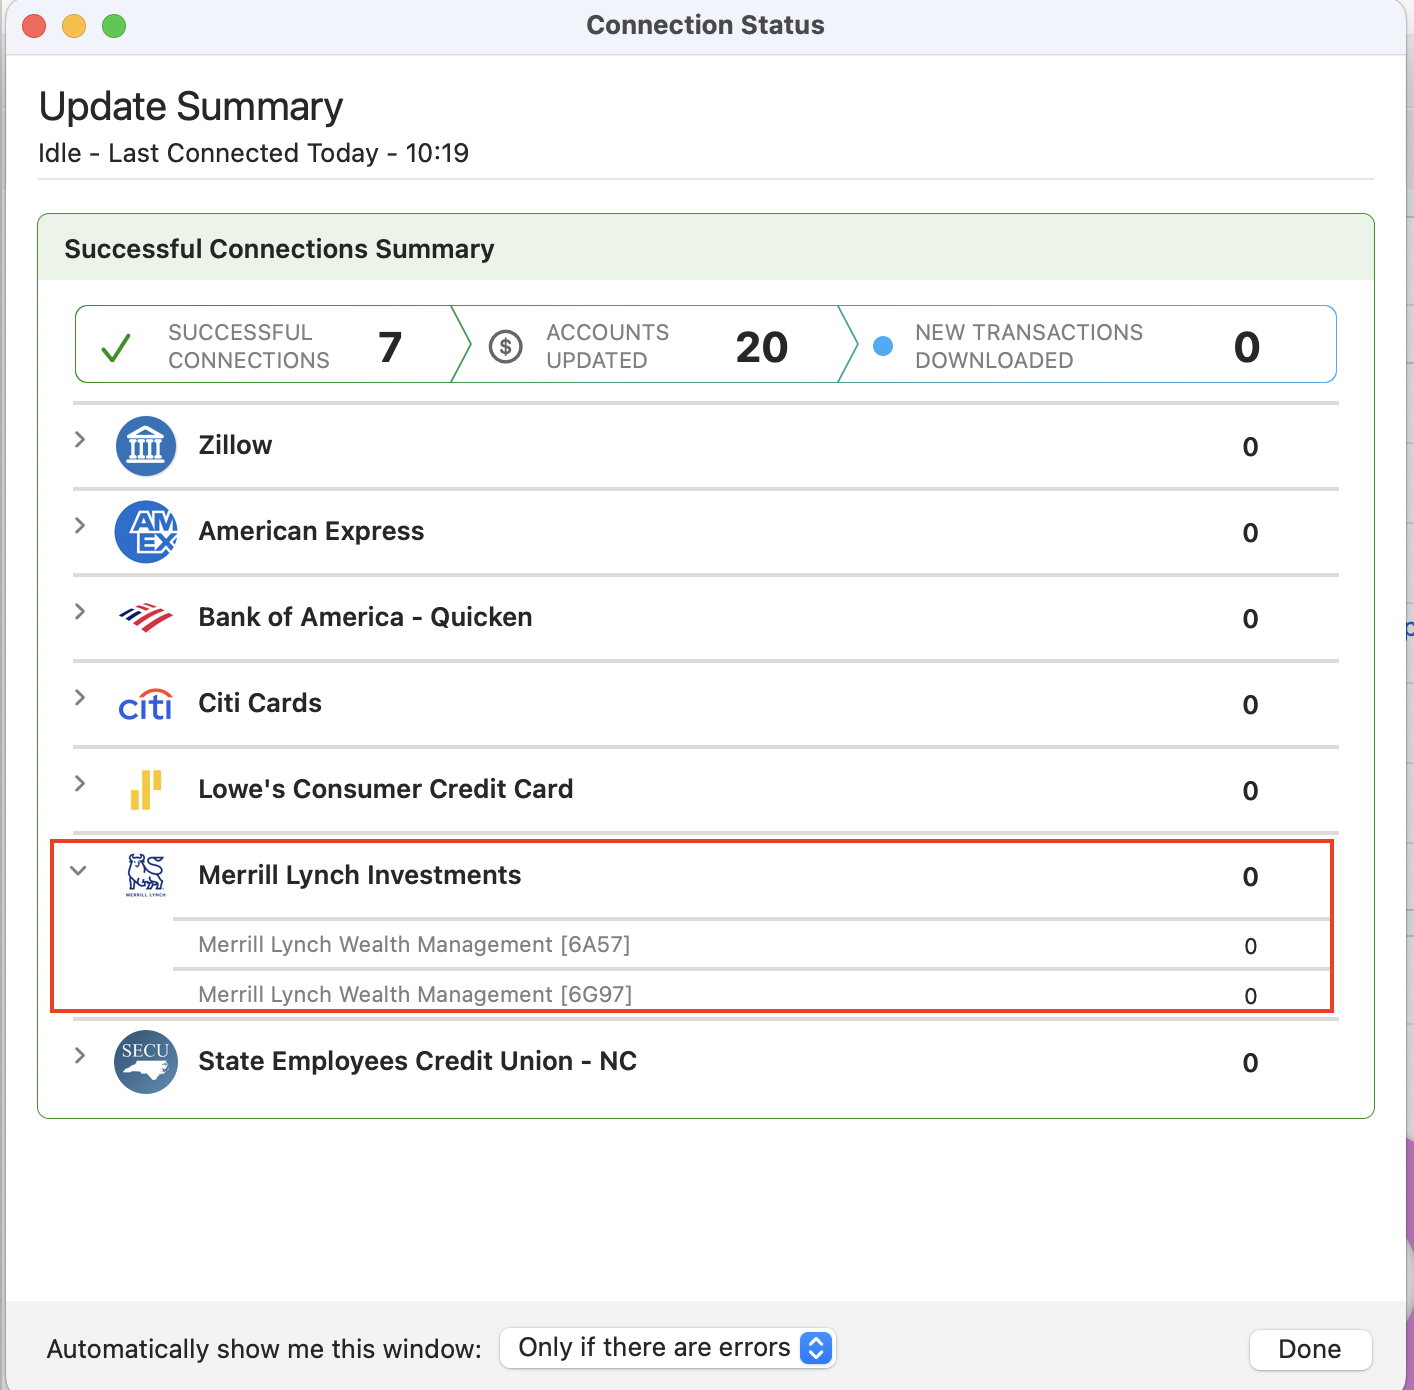Click the ACCOUNTS UPDATED label
The height and width of the screenshot is (1390, 1414).
point(608,346)
